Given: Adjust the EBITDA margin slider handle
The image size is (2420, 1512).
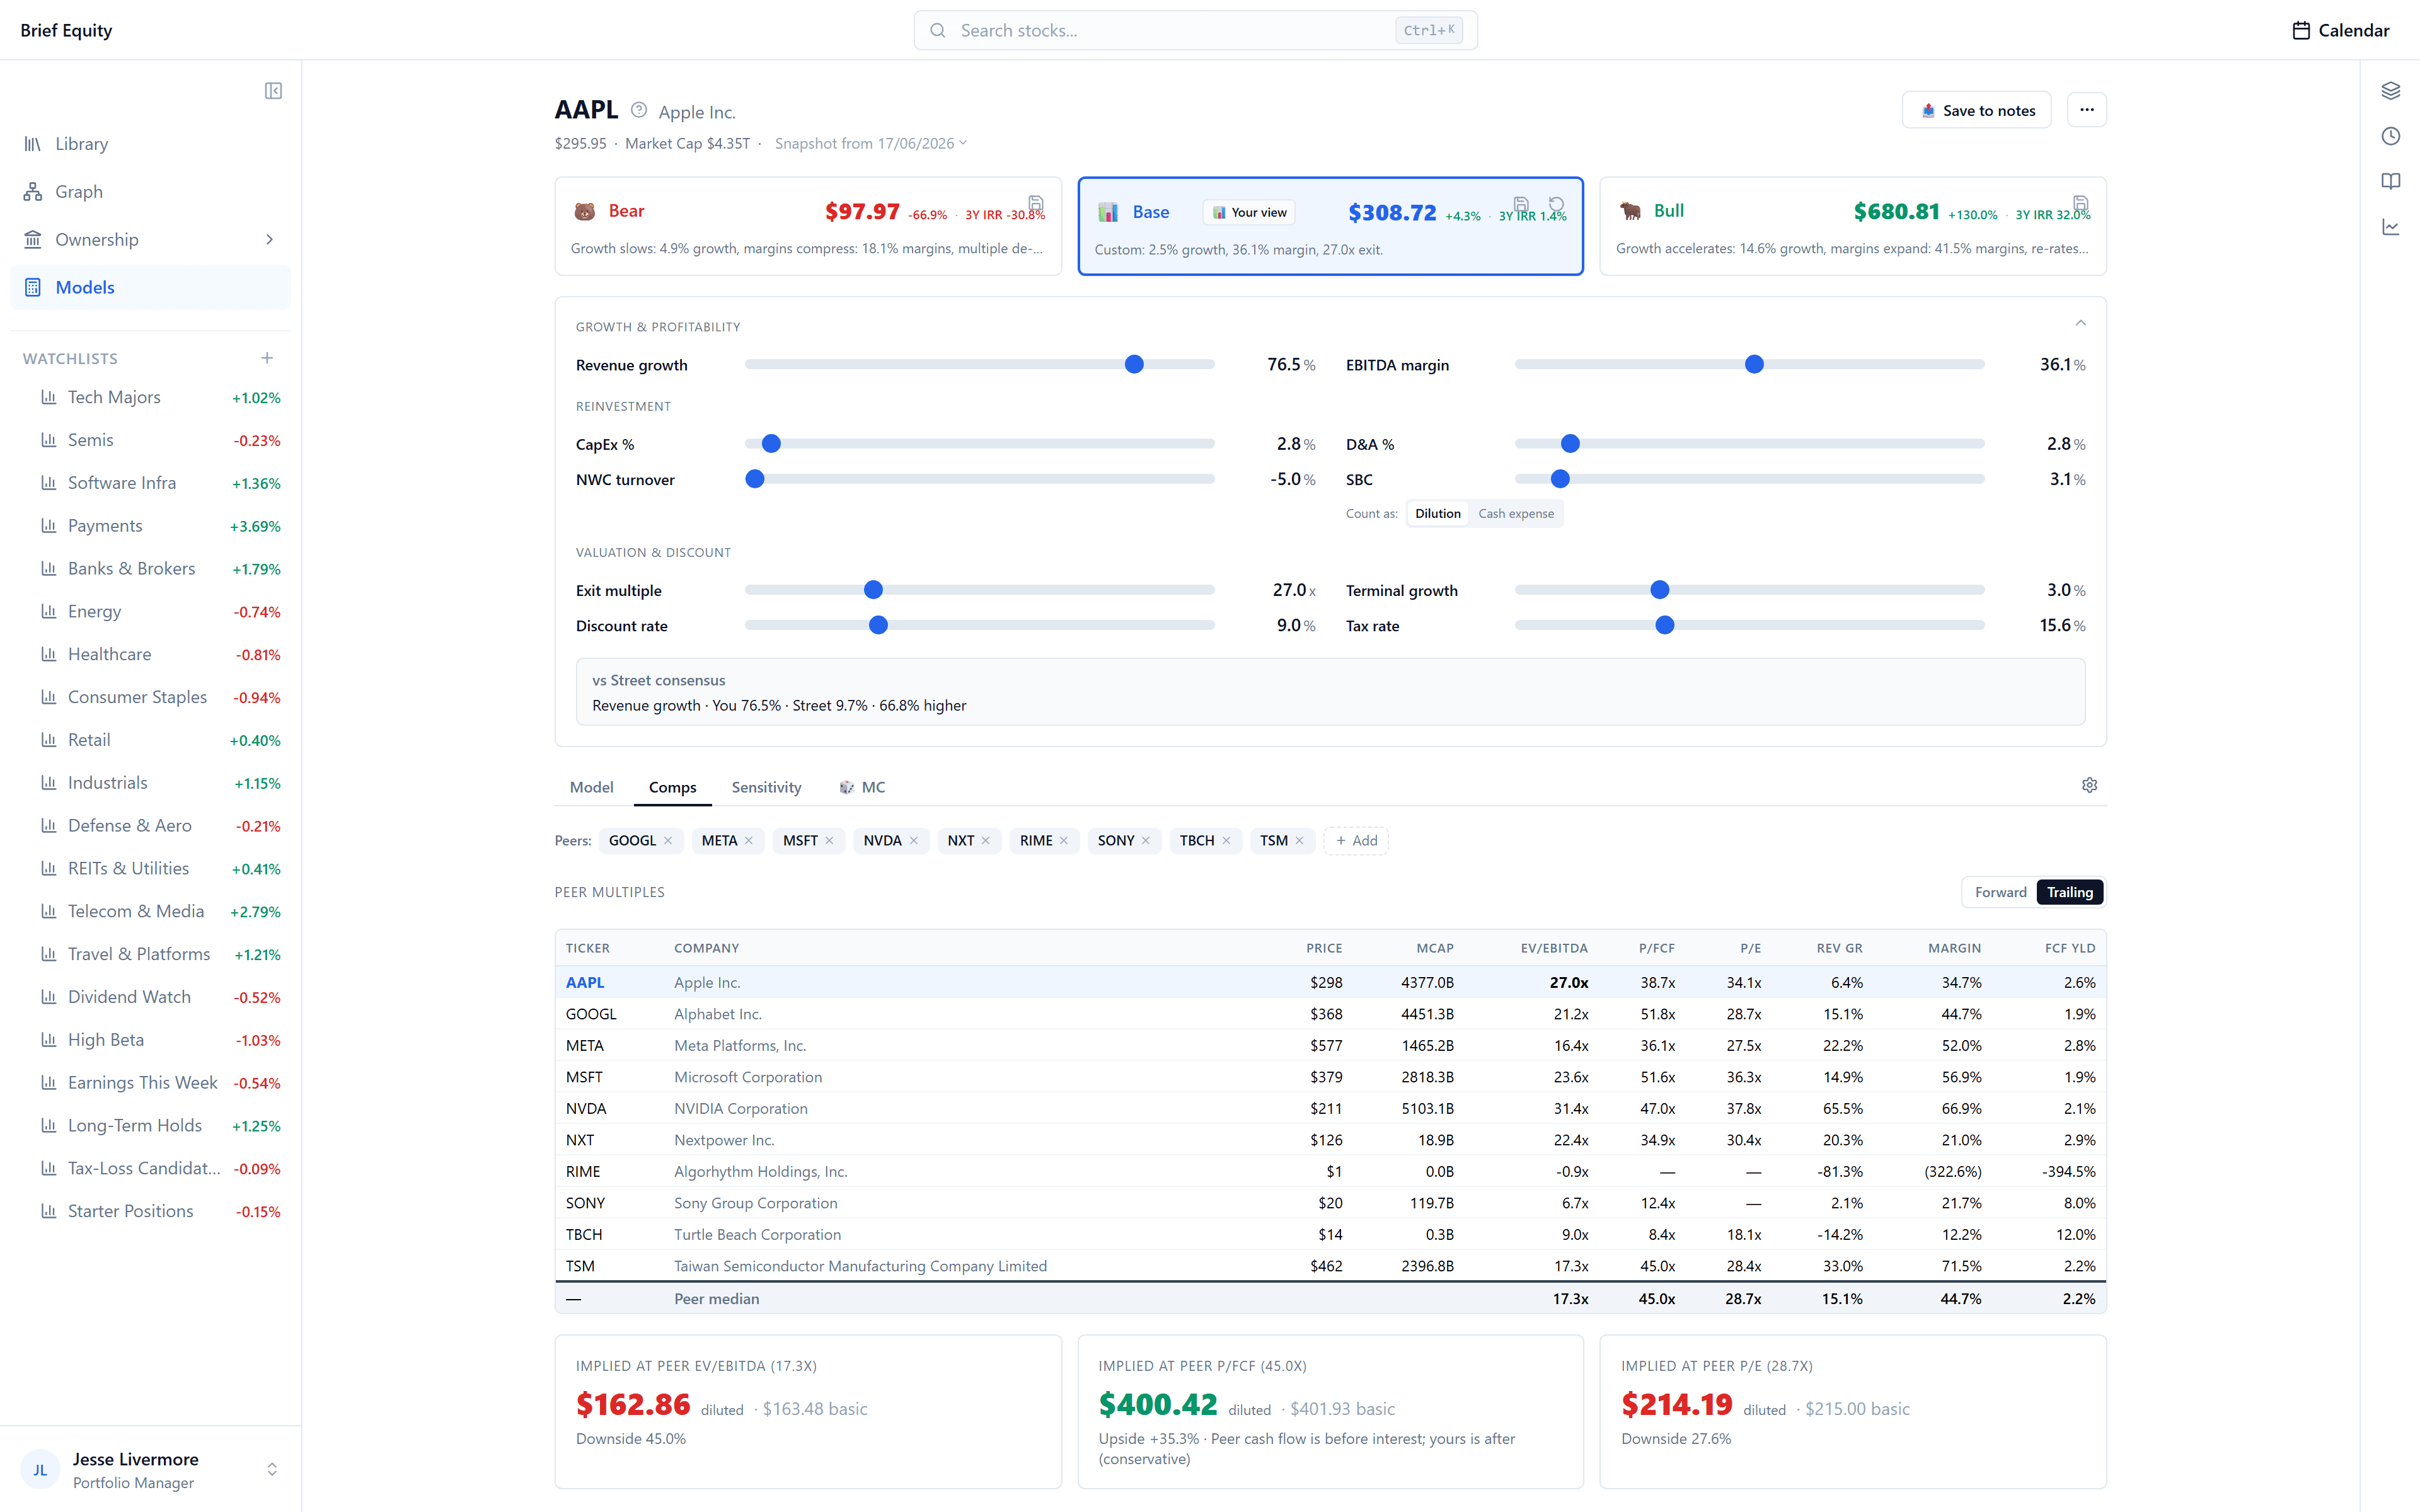Looking at the screenshot, I should pyautogui.click(x=1754, y=365).
